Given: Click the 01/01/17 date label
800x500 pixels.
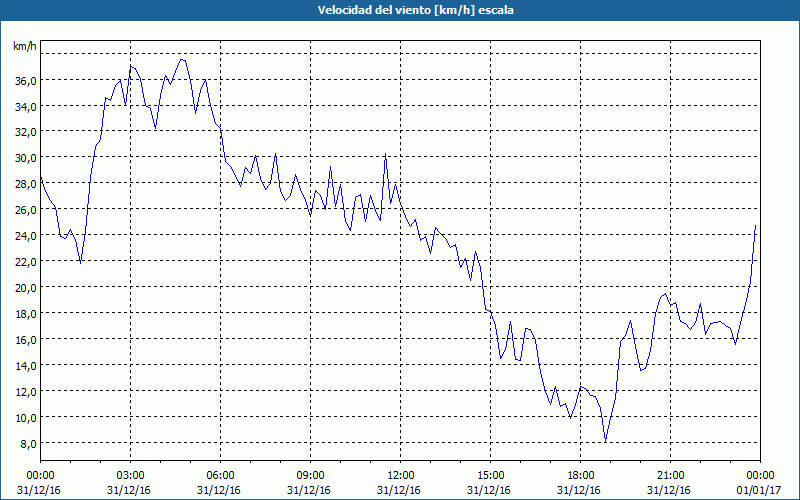Looking at the screenshot, I should 760,490.
